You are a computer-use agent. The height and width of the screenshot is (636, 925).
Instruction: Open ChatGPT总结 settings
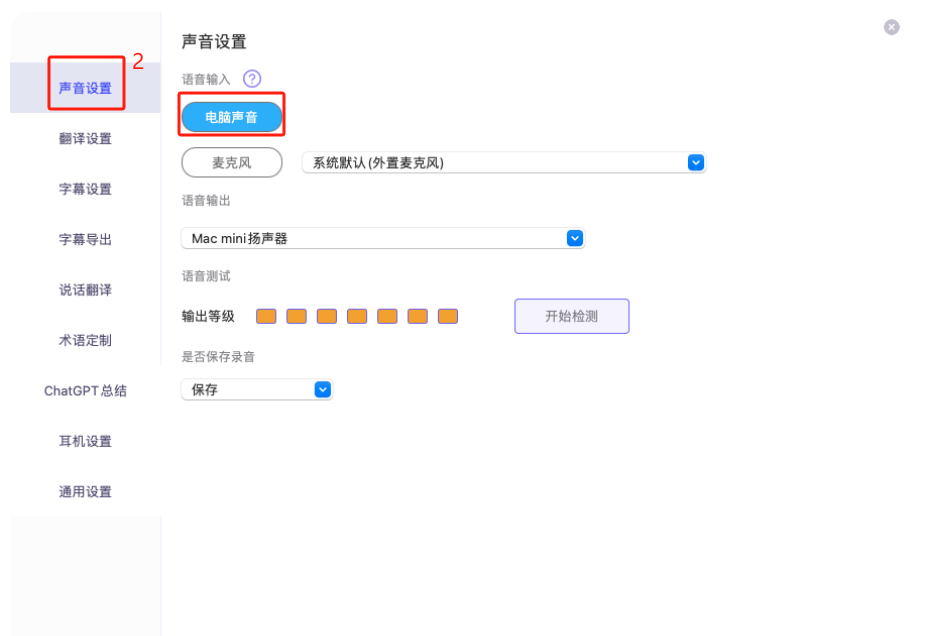coord(85,391)
